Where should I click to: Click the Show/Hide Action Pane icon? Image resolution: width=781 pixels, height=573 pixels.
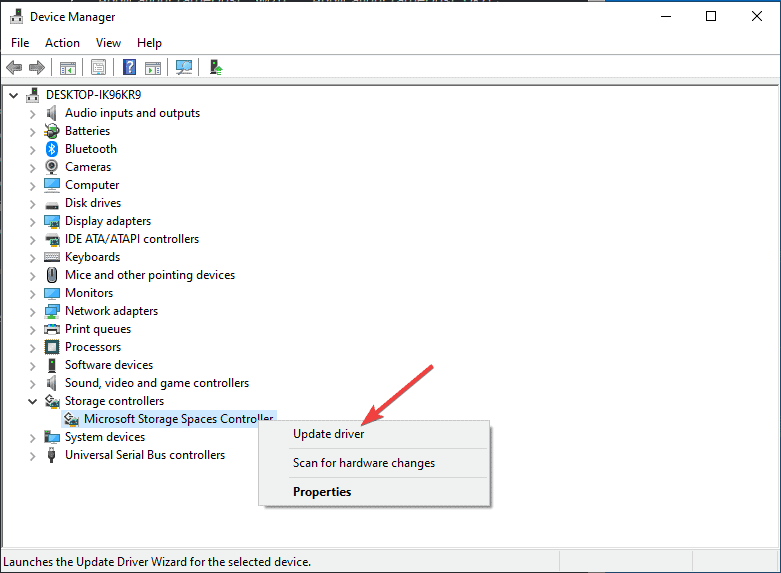(x=153, y=68)
